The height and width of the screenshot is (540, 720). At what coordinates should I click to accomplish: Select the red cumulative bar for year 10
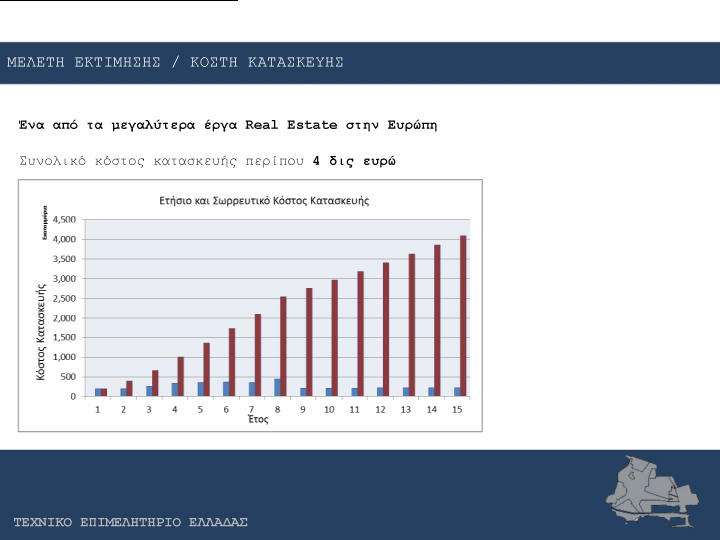click(x=334, y=338)
